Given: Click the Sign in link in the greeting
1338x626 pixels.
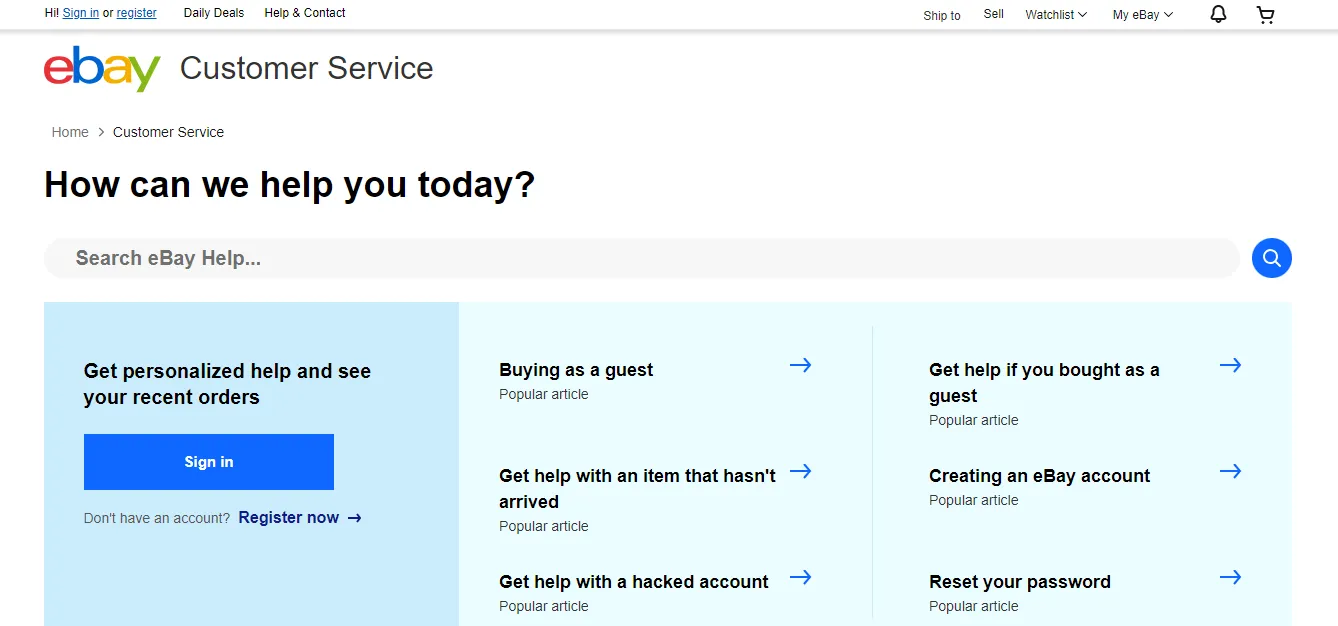Looking at the screenshot, I should click(80, 13).
